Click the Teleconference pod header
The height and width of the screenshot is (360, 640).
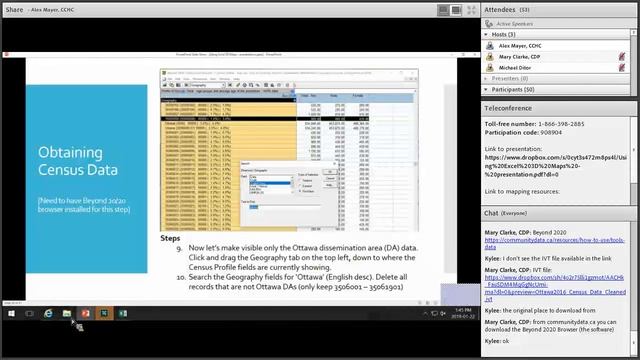[x=558, y=108]
